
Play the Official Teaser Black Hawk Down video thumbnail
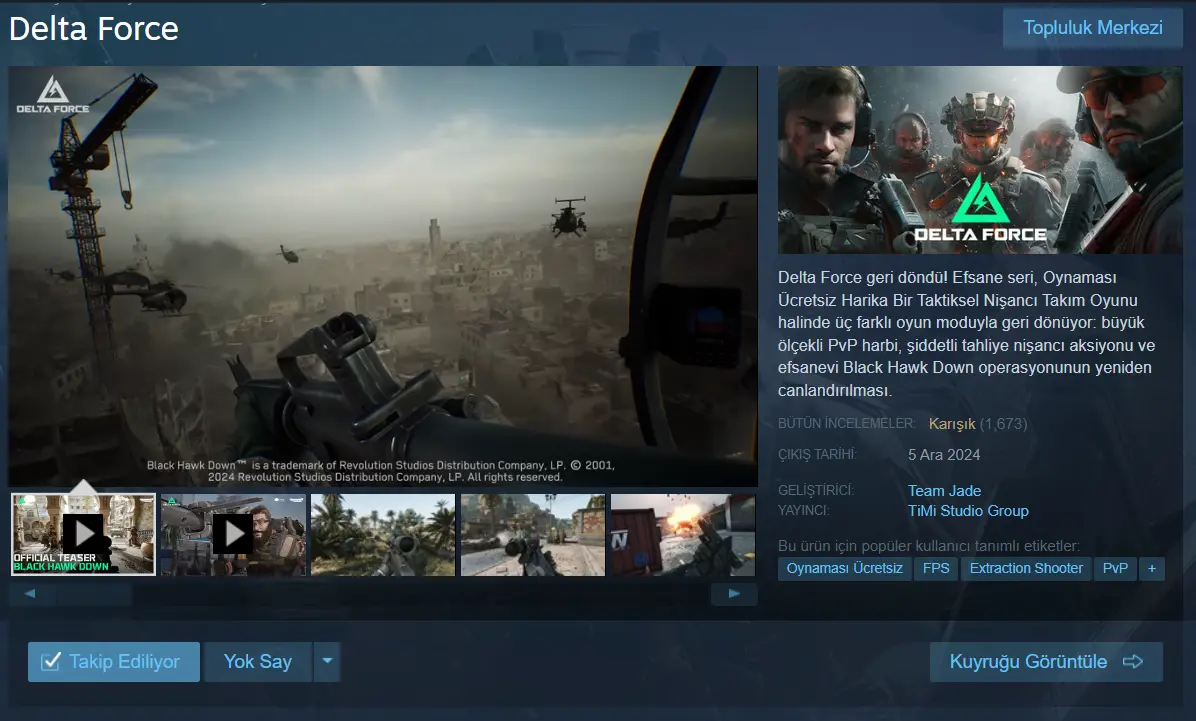tap(83, 534)
